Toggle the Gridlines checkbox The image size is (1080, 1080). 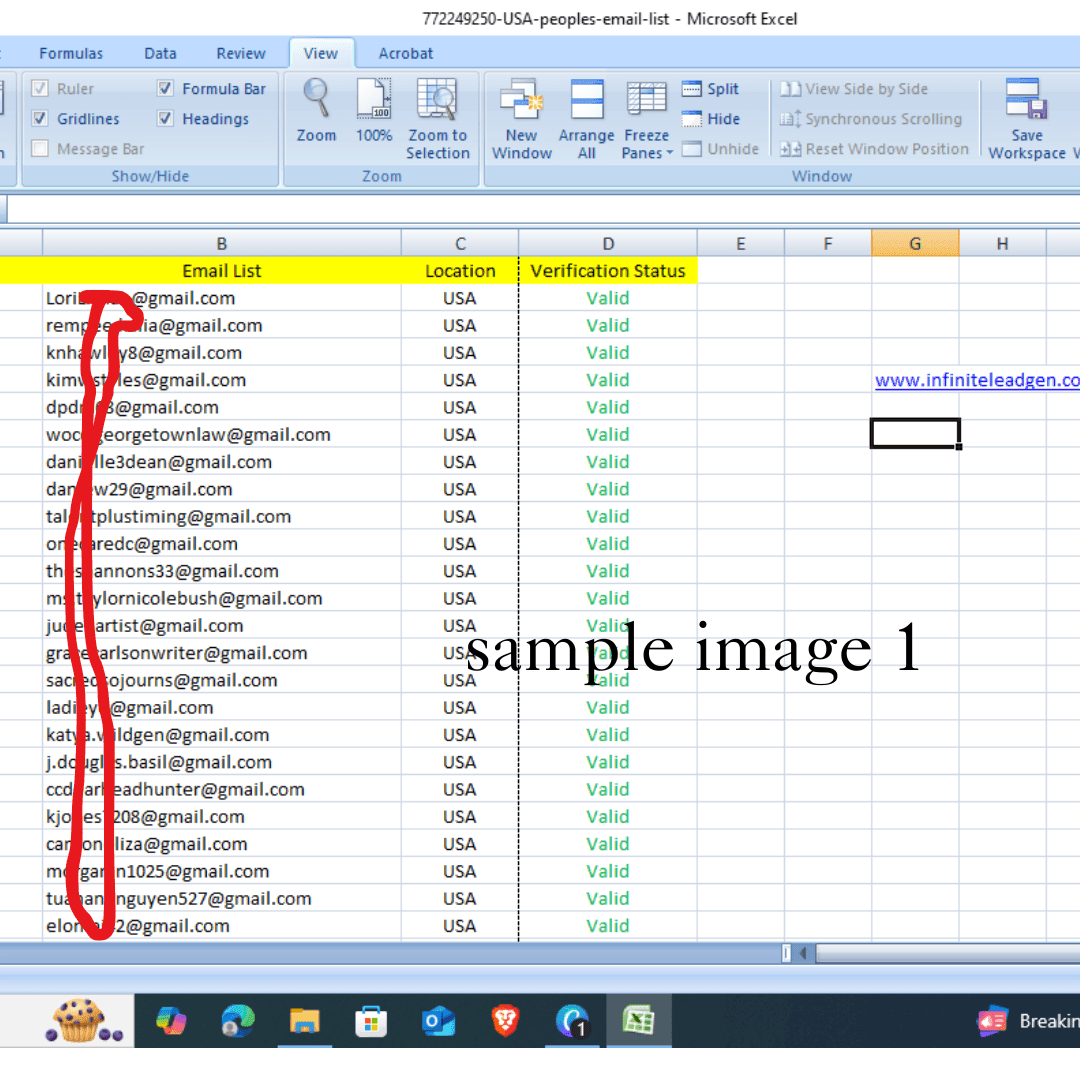click(x=40, y=119)
